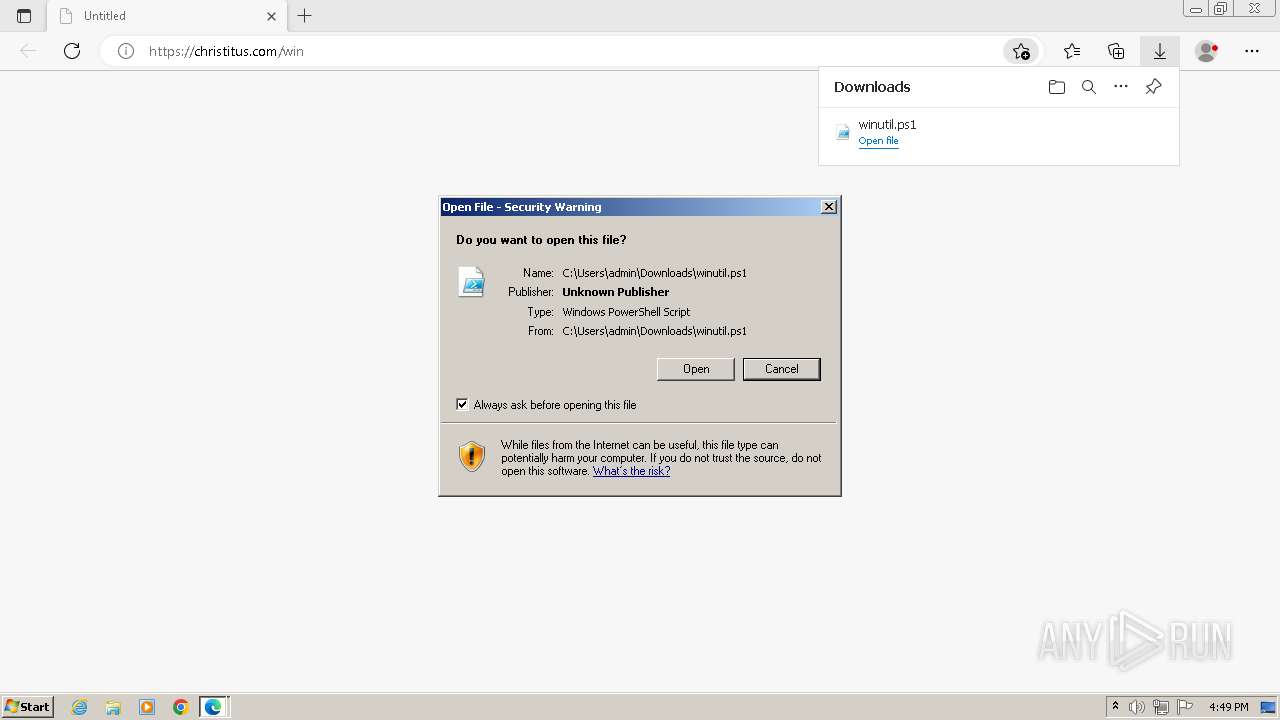Search downloads with magnifier icon
Image resolution: width=1280 pixels, height=720 pixels.
[x=1089, y=87]
